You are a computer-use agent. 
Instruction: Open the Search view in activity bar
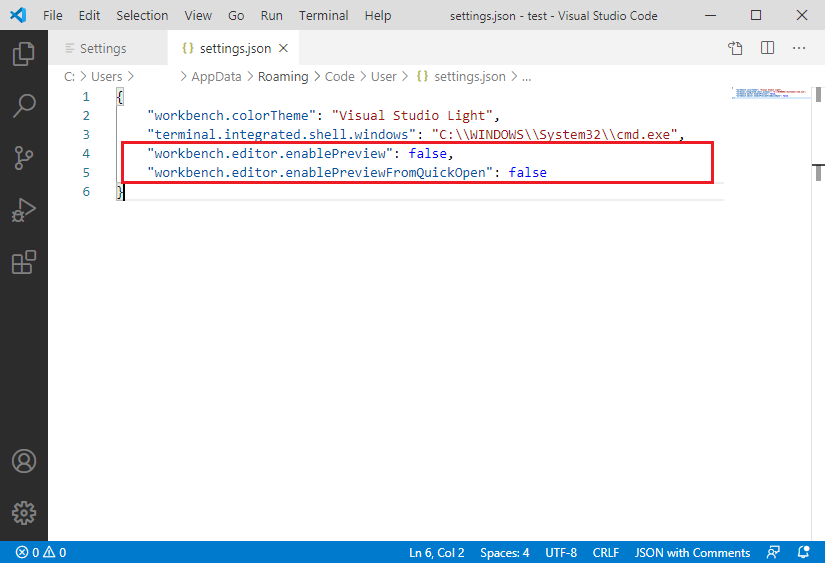pyautogui.click(x=24, y=106)
